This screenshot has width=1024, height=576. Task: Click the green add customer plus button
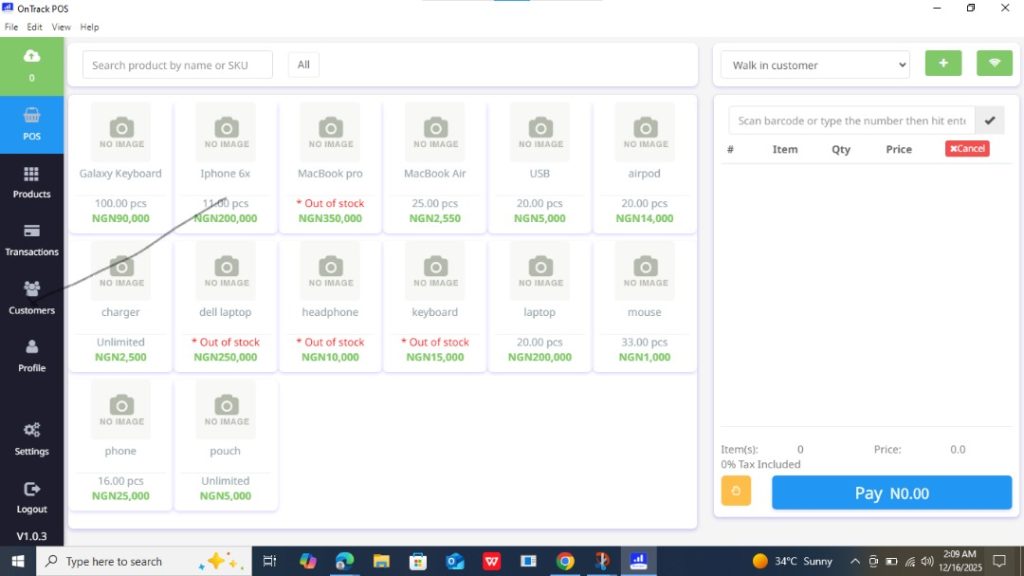click(943, 64)
